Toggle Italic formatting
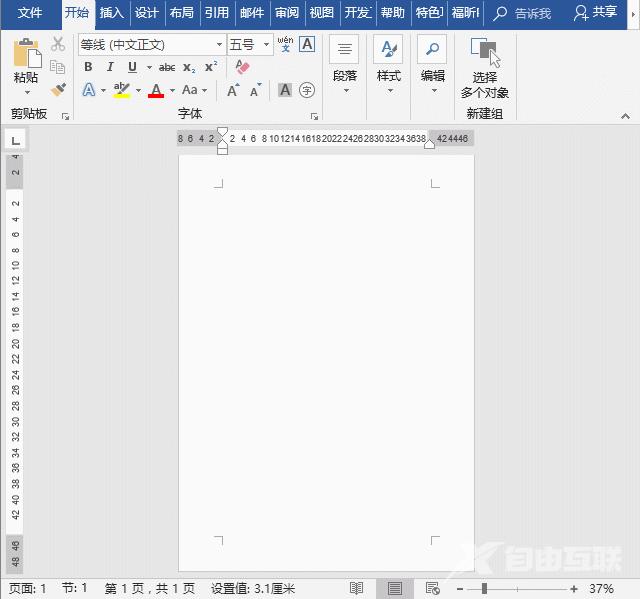The height and width of the screenshot is (599, 640). coord(109,67)
